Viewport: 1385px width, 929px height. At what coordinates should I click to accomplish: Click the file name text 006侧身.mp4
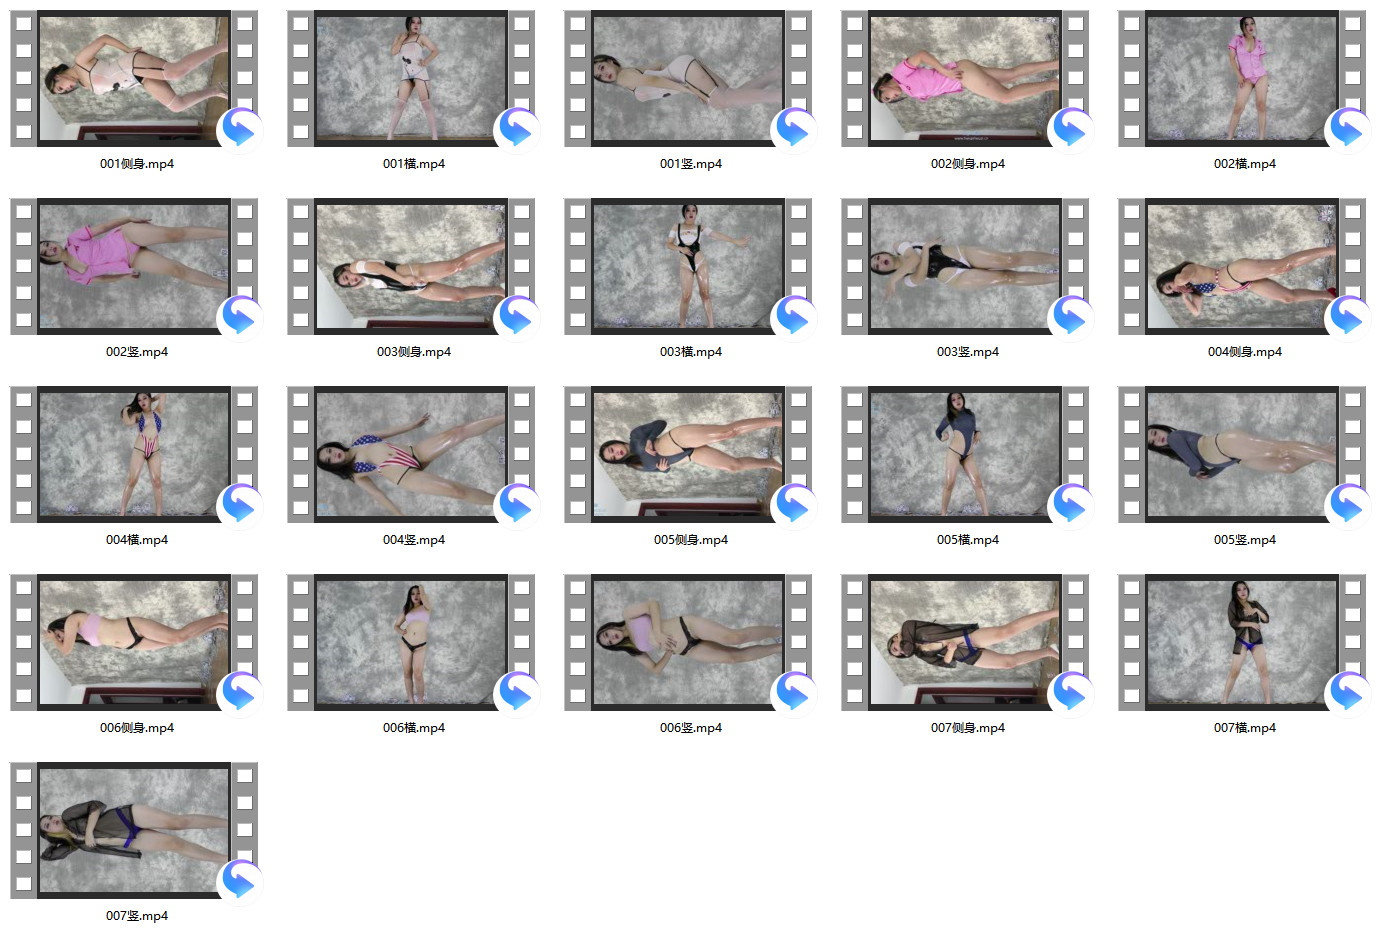[x=137, y=728]
